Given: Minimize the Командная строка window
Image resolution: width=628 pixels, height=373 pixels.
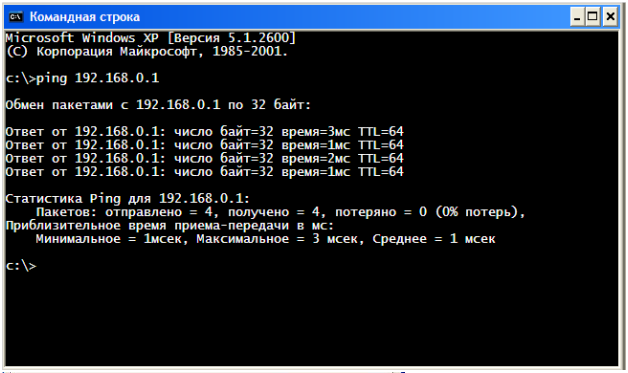Looking at the screenshot, I should (x=577, y=17).
